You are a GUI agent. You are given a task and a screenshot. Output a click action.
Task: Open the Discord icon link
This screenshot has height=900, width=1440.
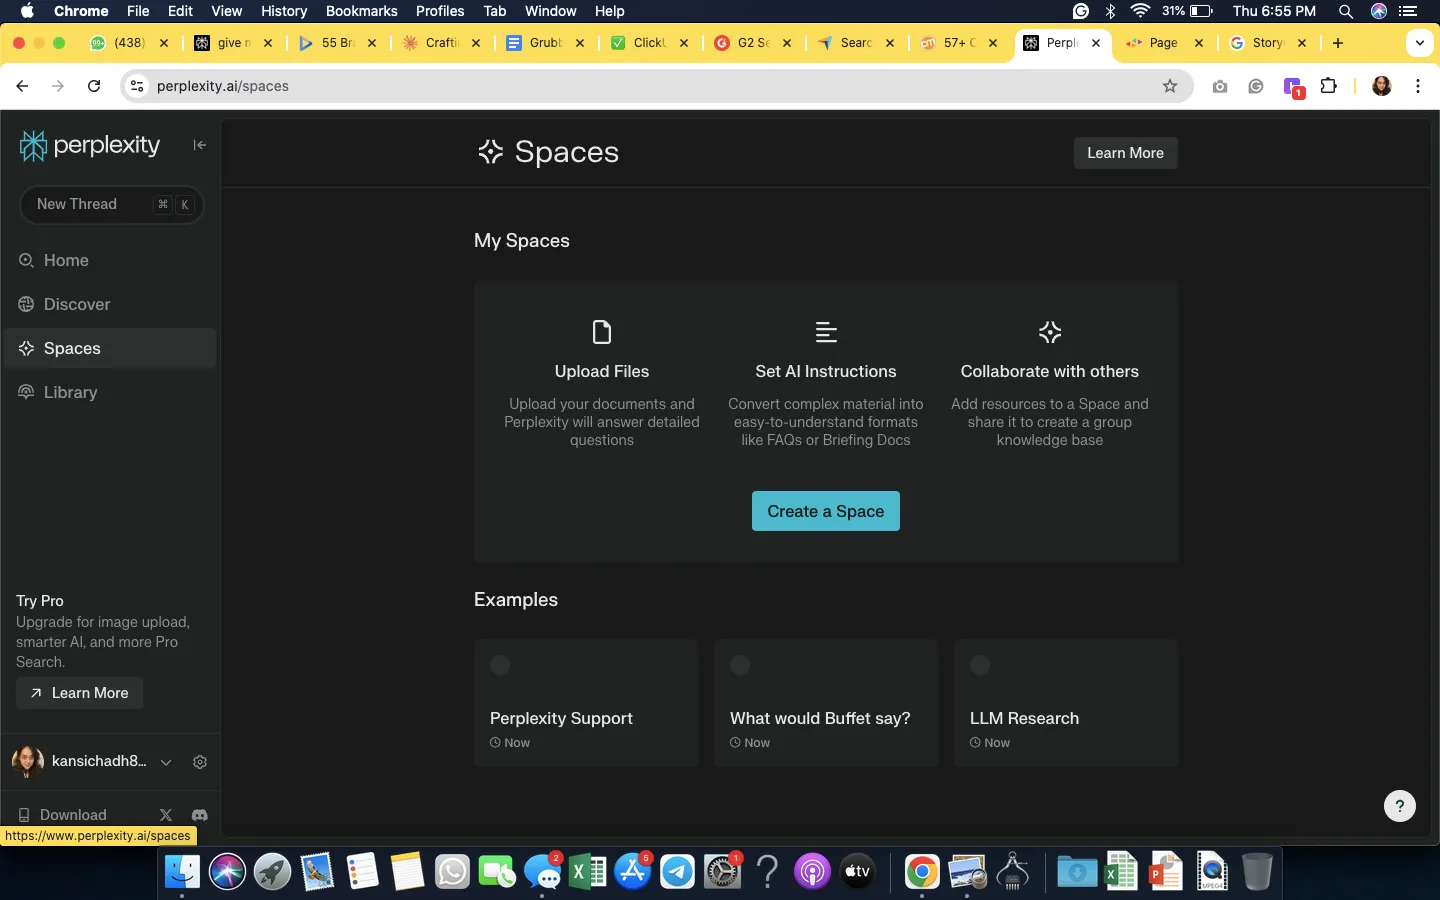[x=200, y=815]
